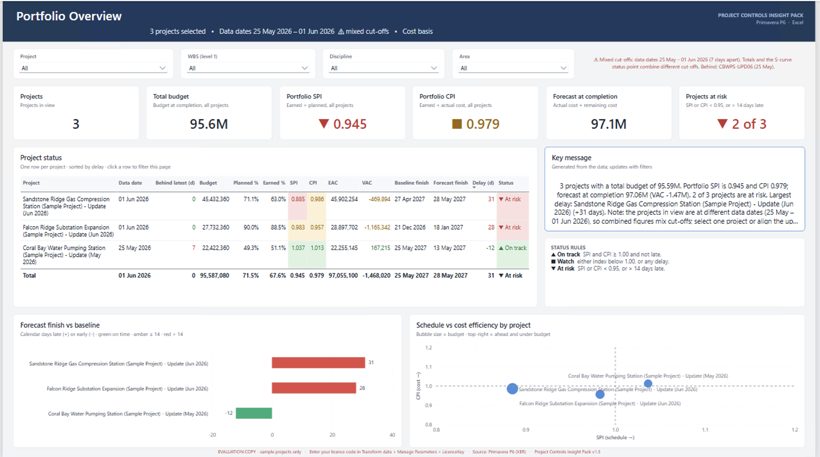
Task: Click the Watch square in Status Rules legend
Action: coord(553,261)
